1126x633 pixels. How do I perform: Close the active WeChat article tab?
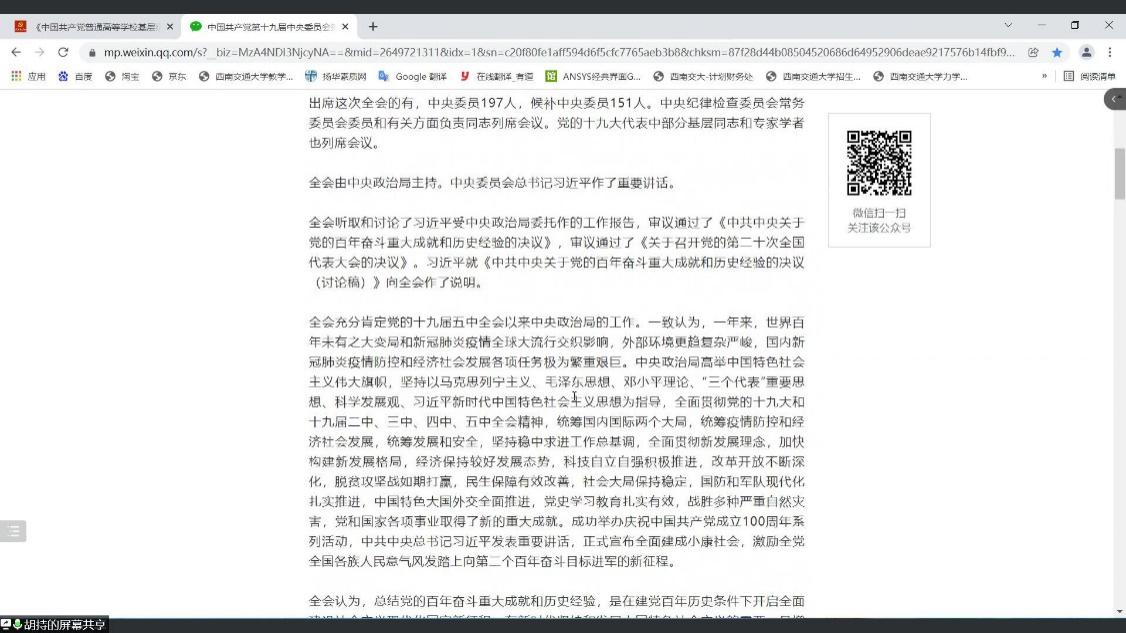pos(346,26)
